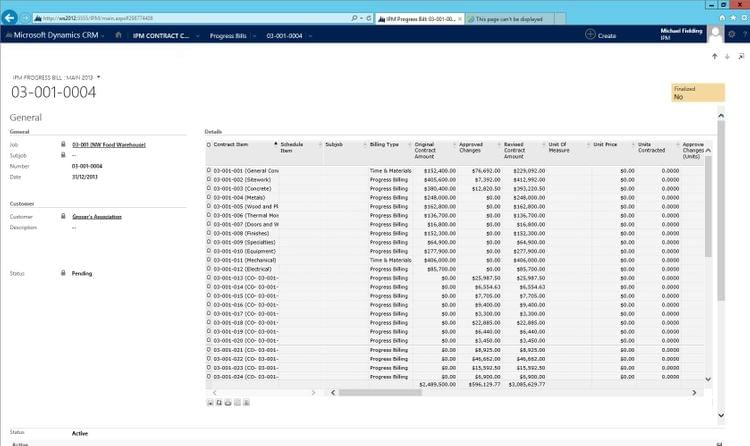Toggle select-all circle in Contract Item header
This screenshot has height=446, width=750.
(209, 145)
